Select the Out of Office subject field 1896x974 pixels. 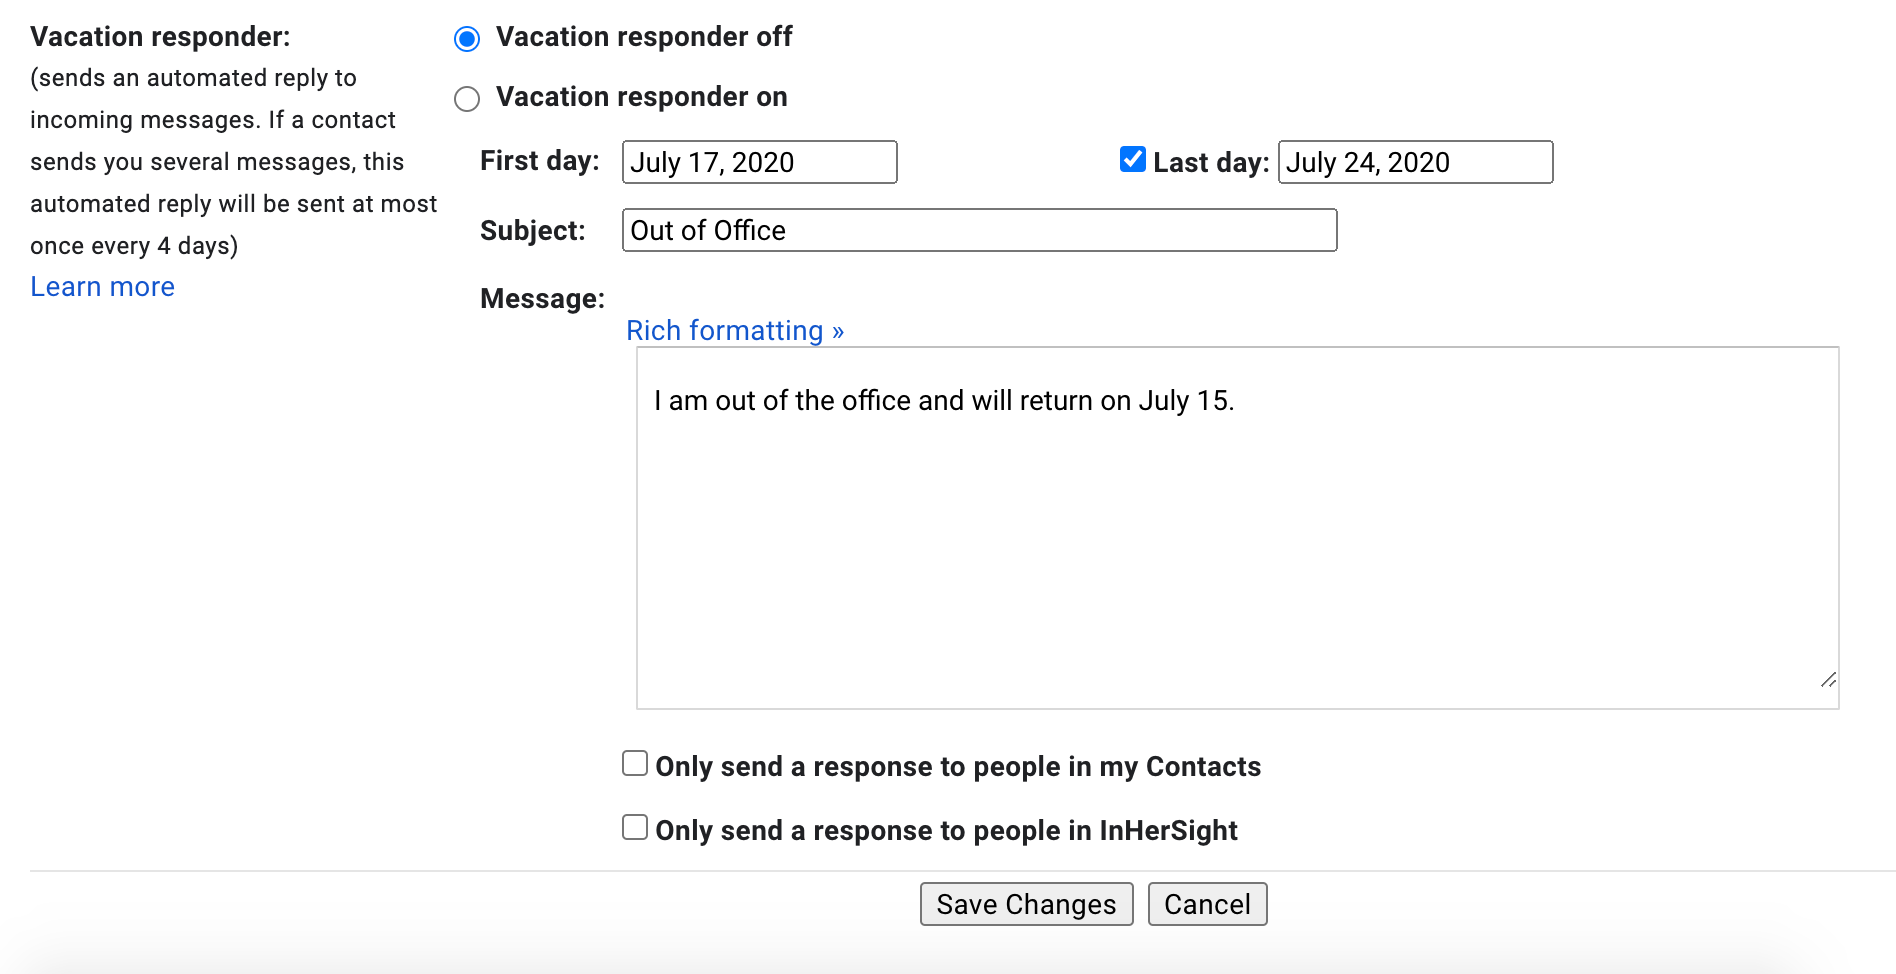pyautogui.click(x=978, y=230)
